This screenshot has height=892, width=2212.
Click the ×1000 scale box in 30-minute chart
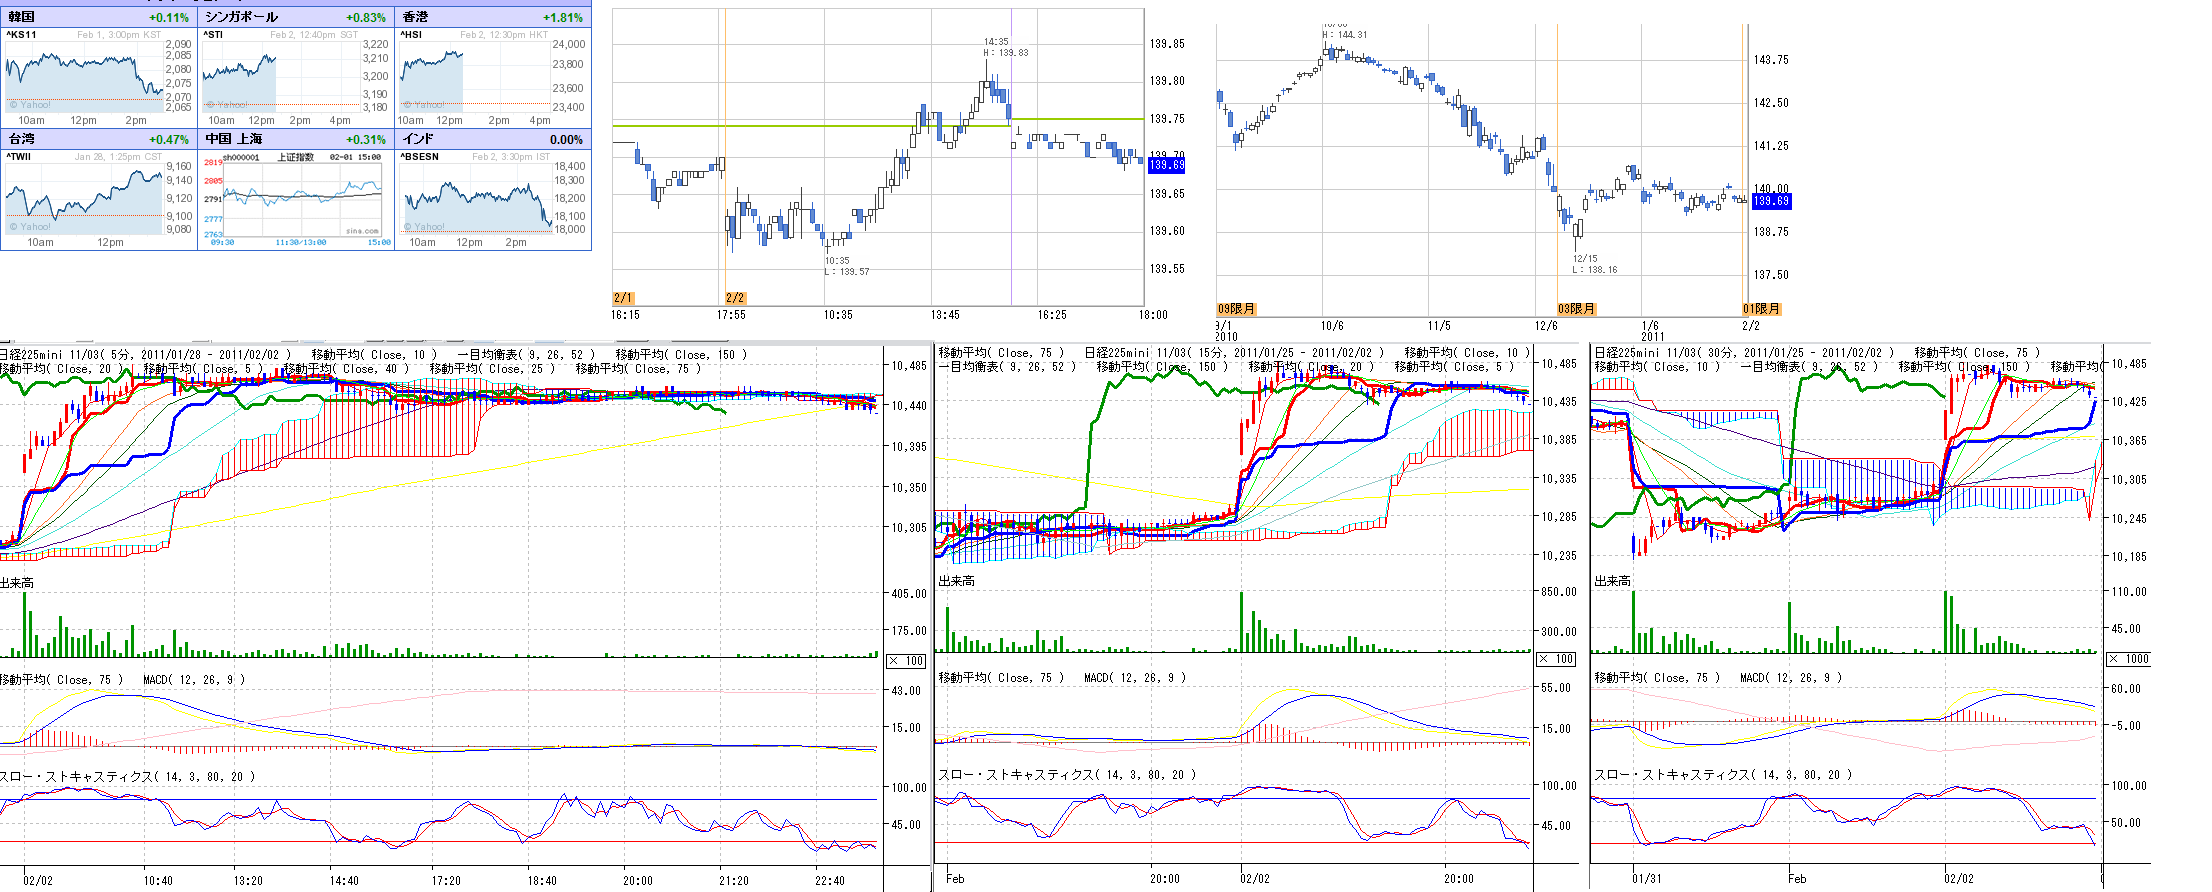2128,659
